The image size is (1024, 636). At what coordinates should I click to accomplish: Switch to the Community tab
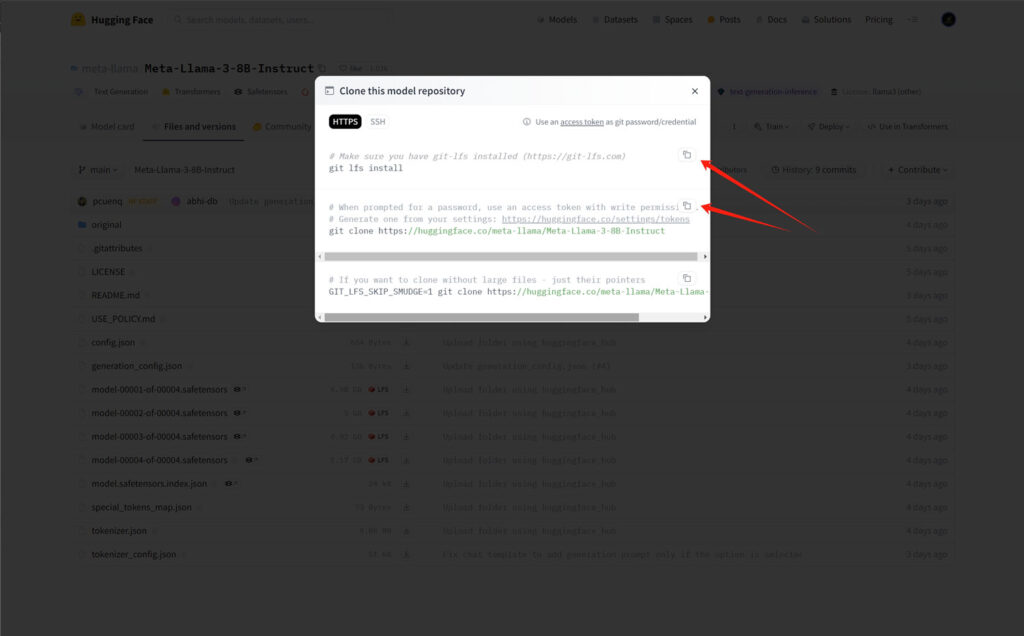[281, 127]
